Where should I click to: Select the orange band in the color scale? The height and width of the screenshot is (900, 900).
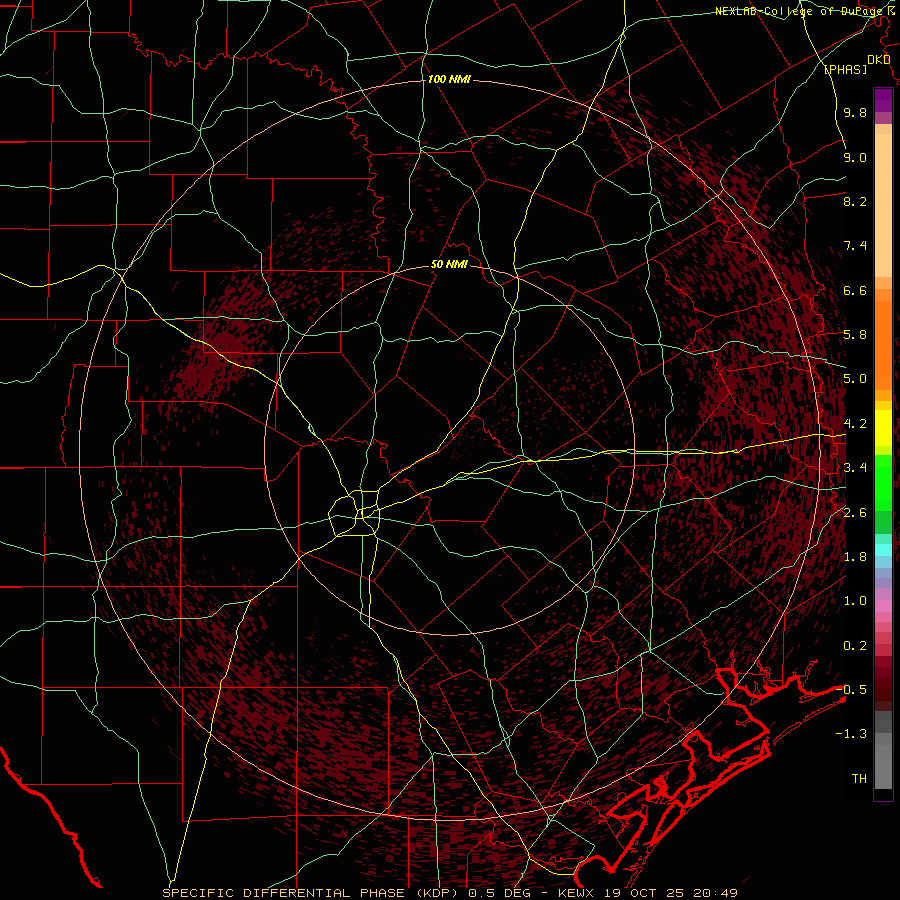(883, 346)
